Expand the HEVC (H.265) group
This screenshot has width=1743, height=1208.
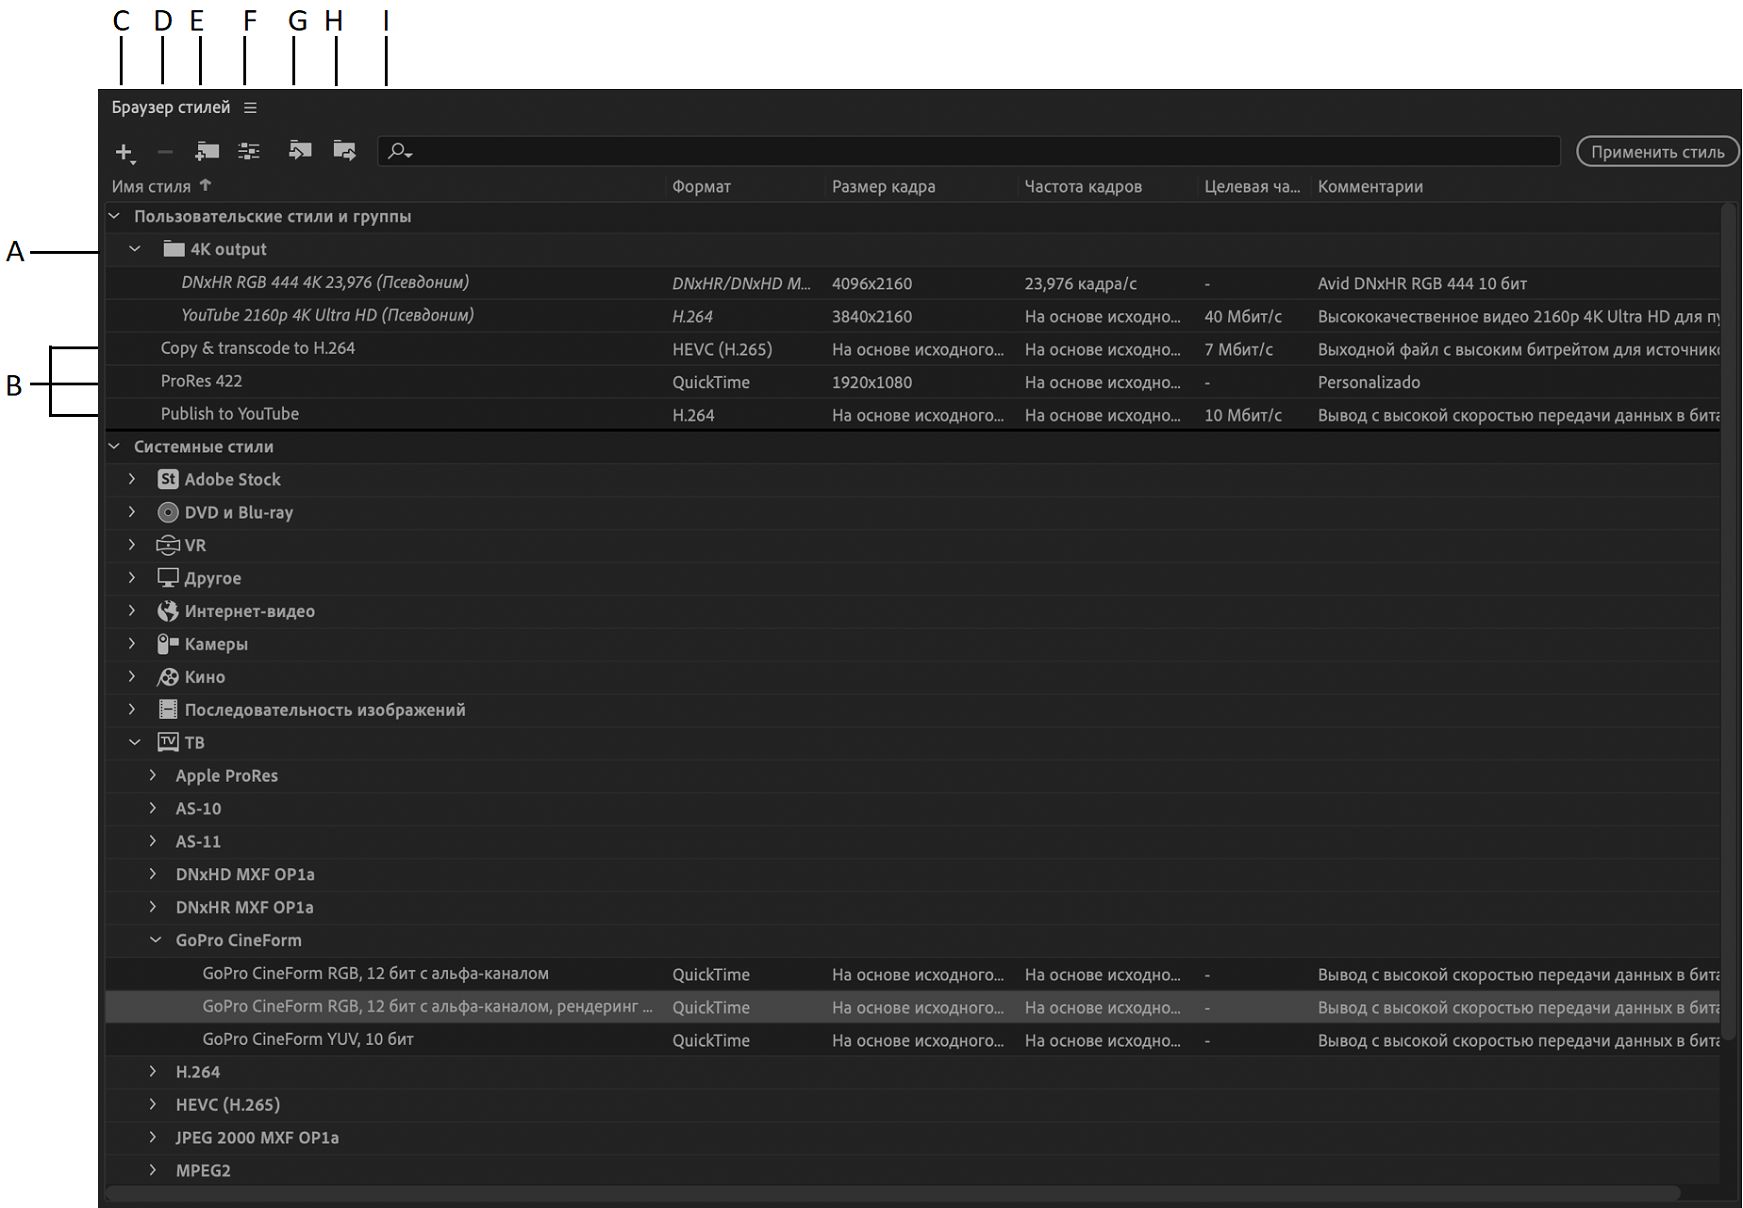(x=153, y=1104)
